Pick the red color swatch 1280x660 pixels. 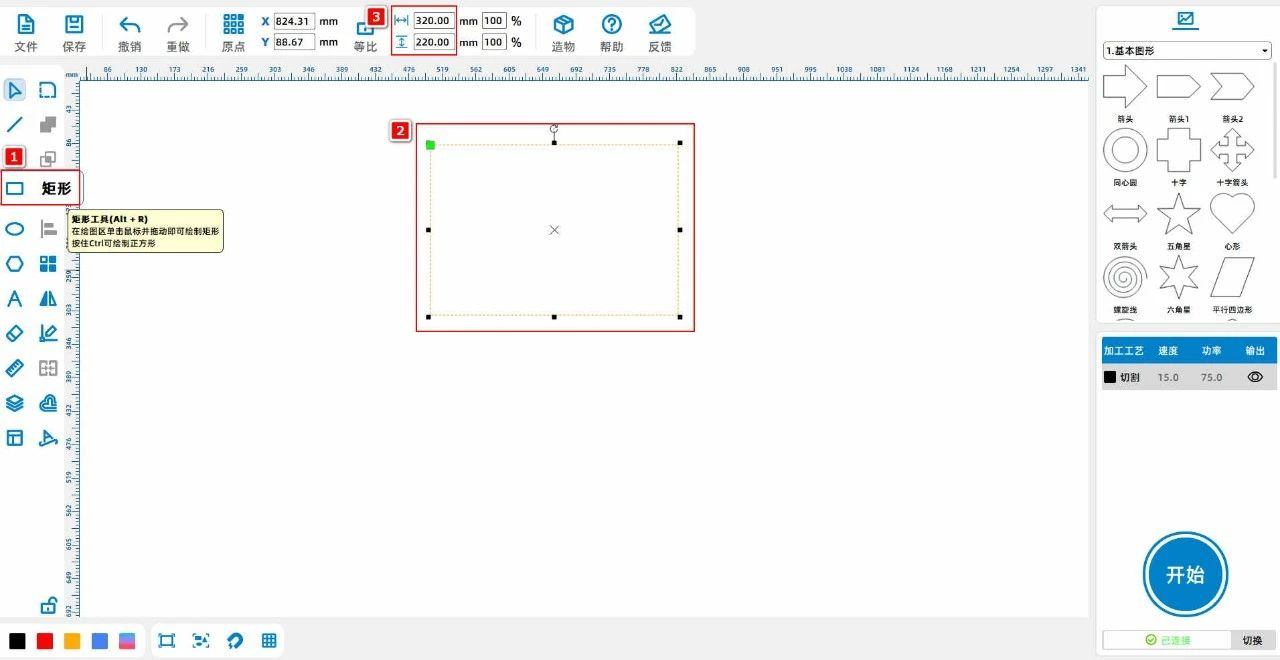coord(45,641)
